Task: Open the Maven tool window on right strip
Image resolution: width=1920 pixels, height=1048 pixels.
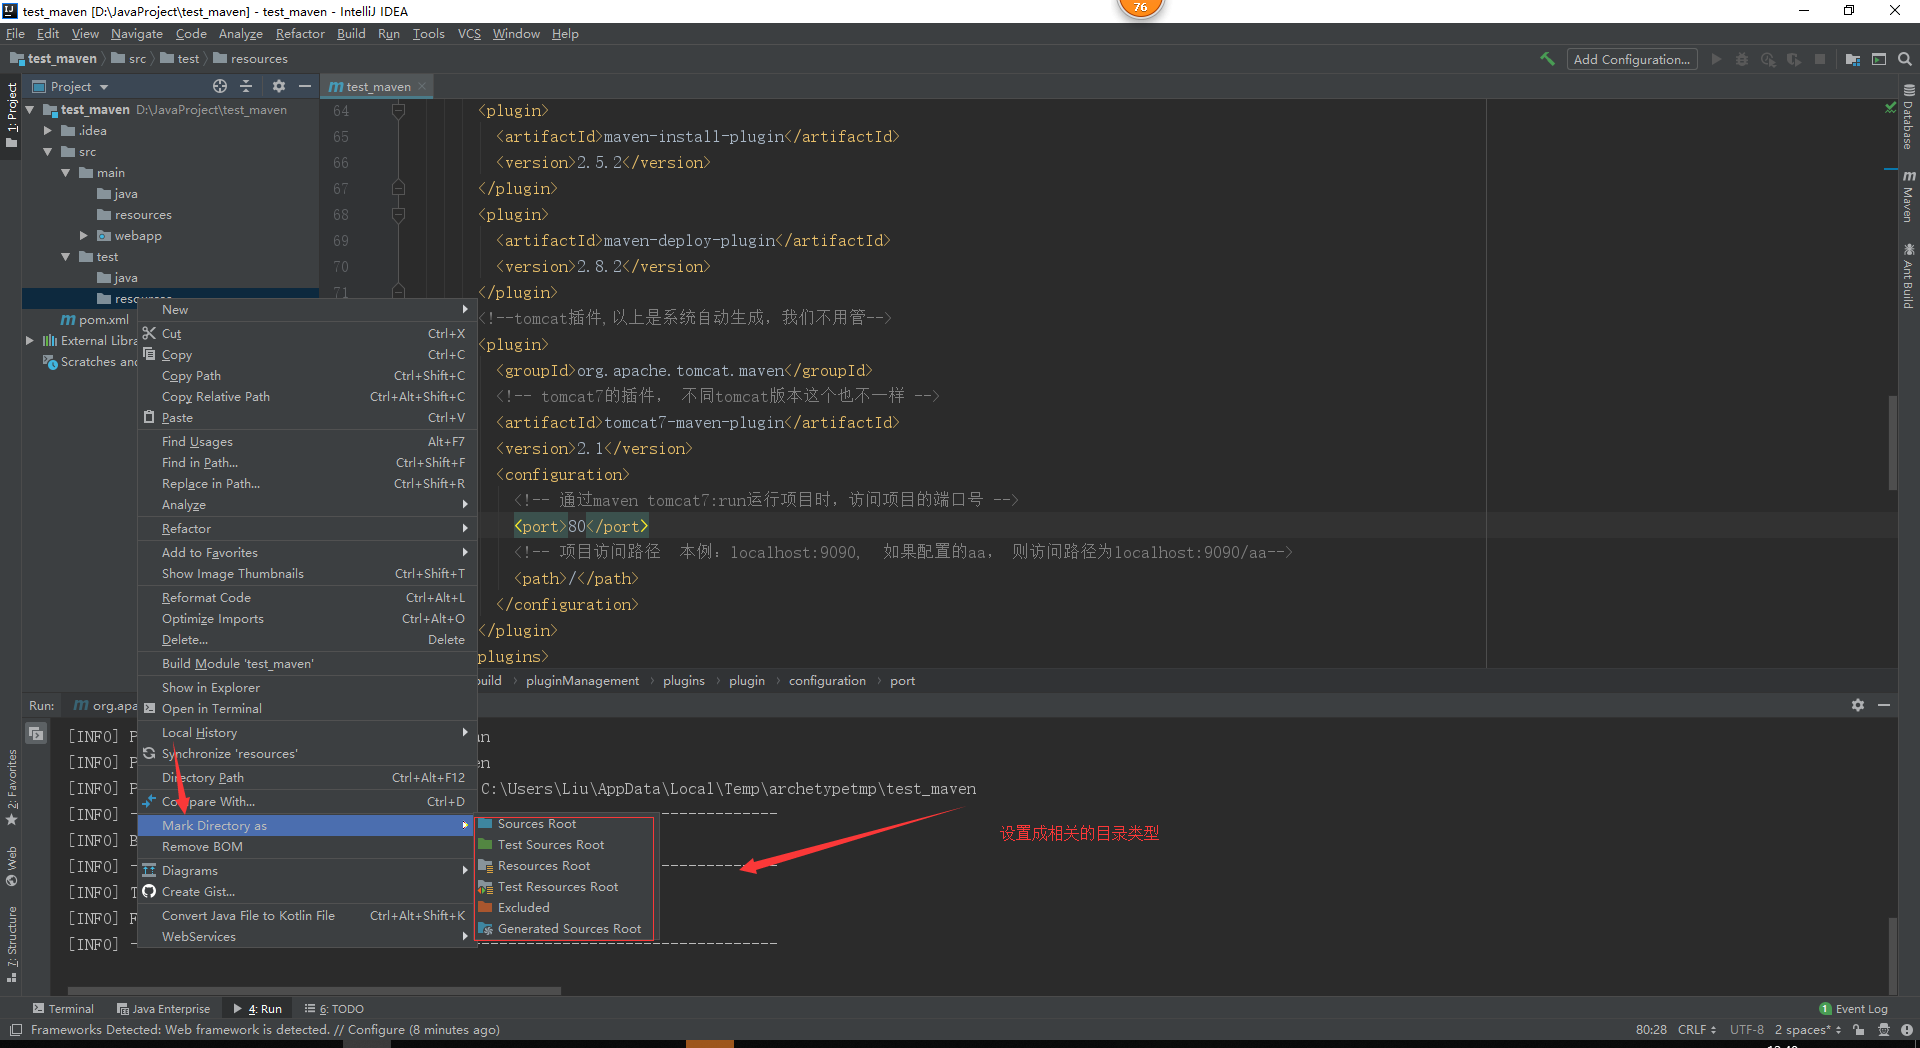Action: click(1909, 196)
